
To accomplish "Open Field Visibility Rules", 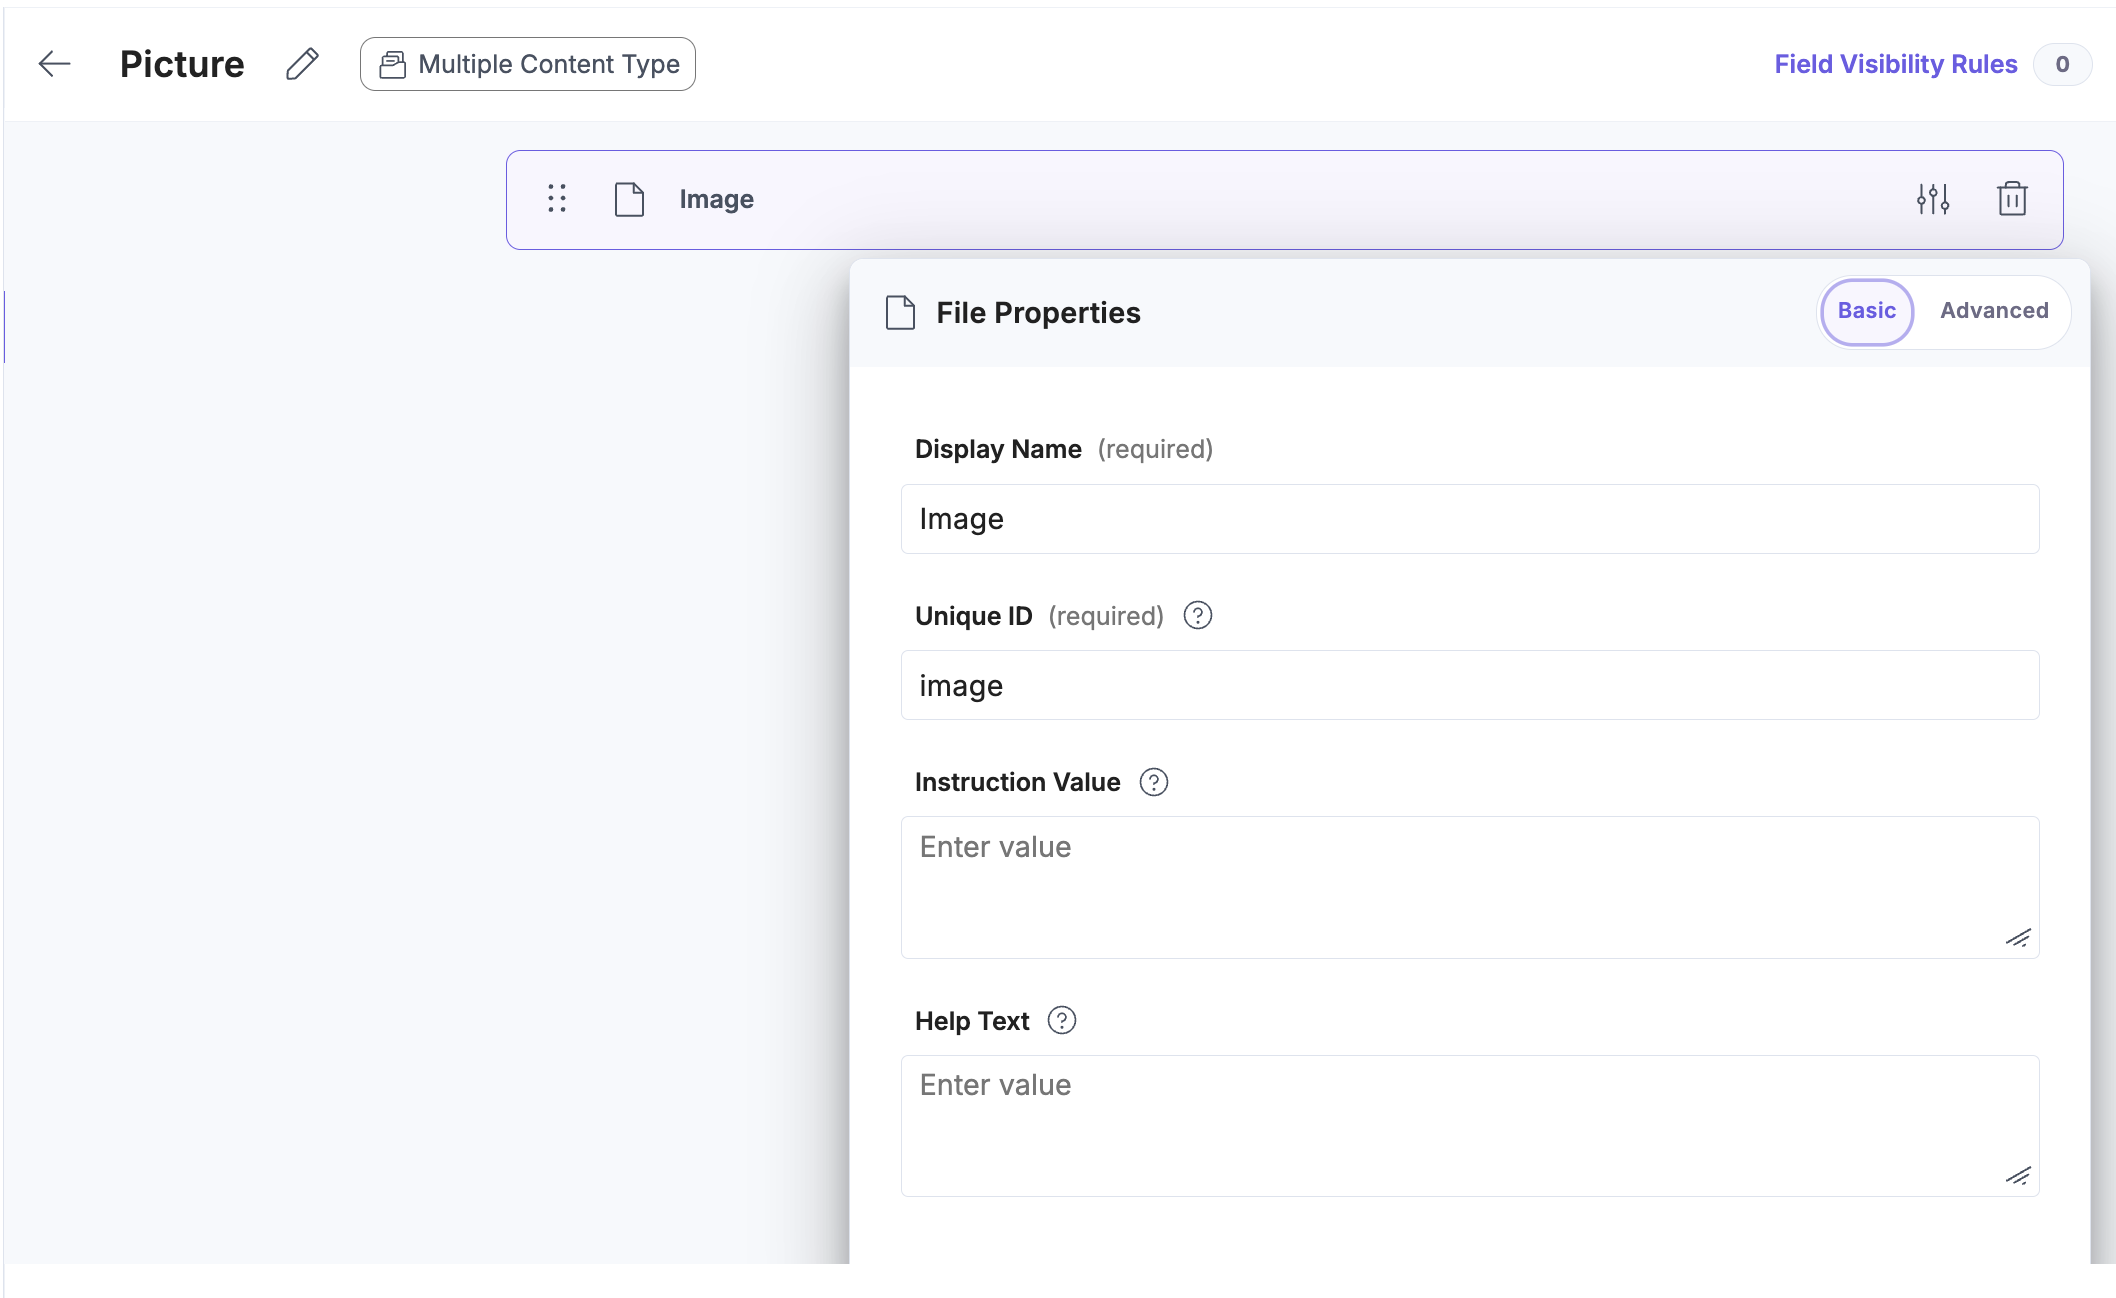I will [x=1895, y=64].
